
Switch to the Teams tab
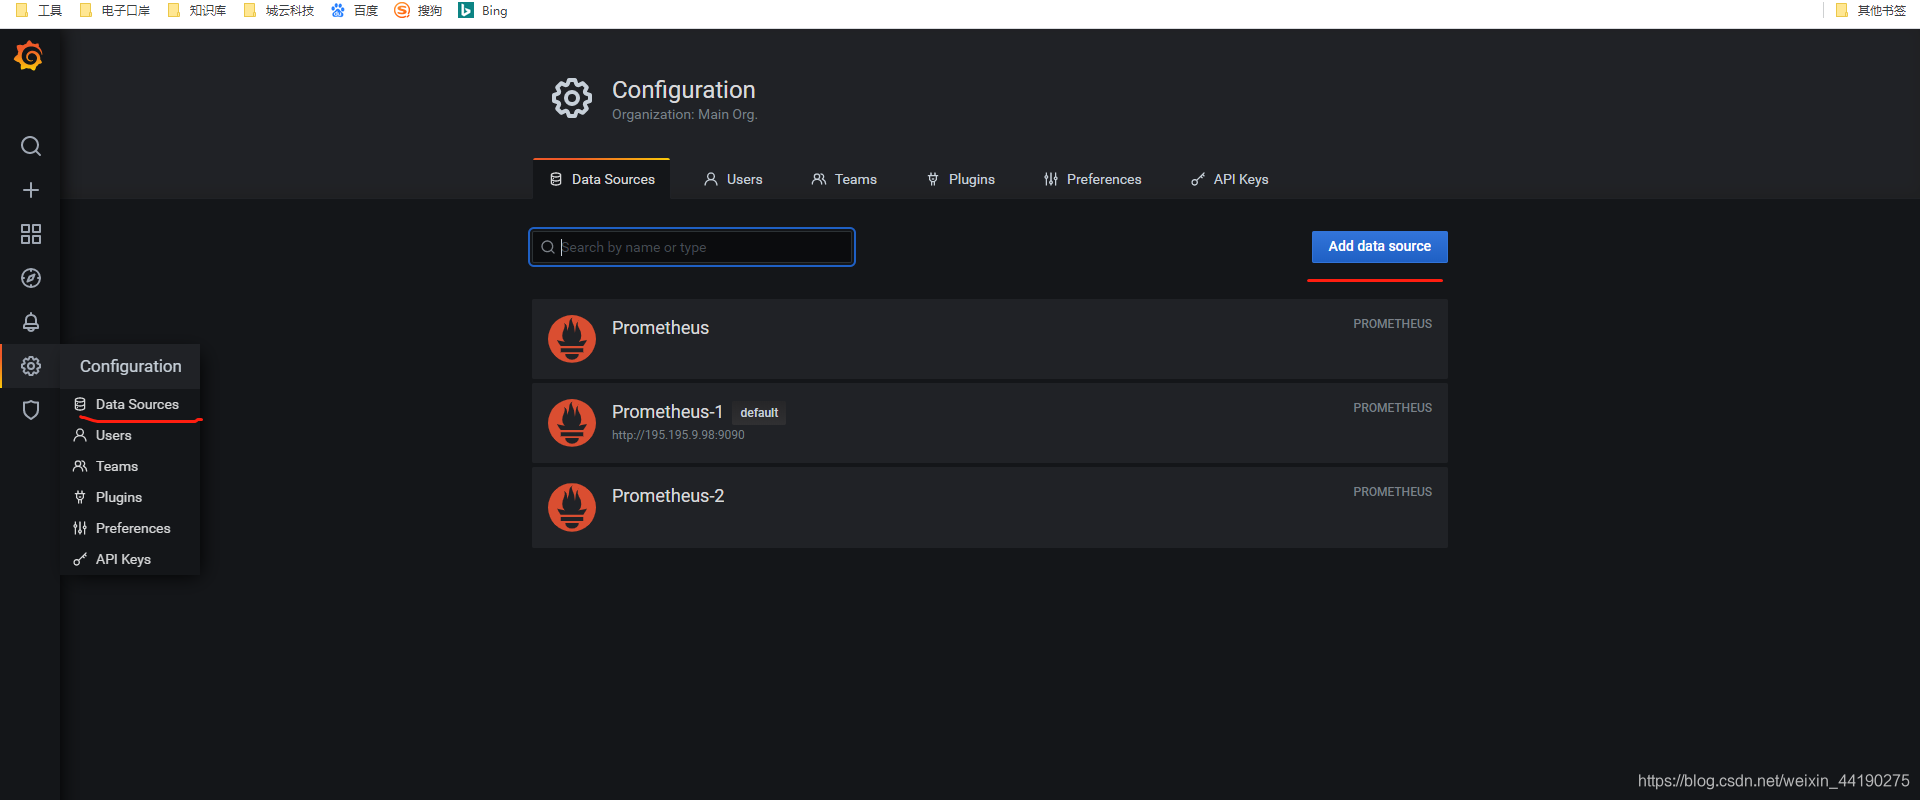coord(844,179)
